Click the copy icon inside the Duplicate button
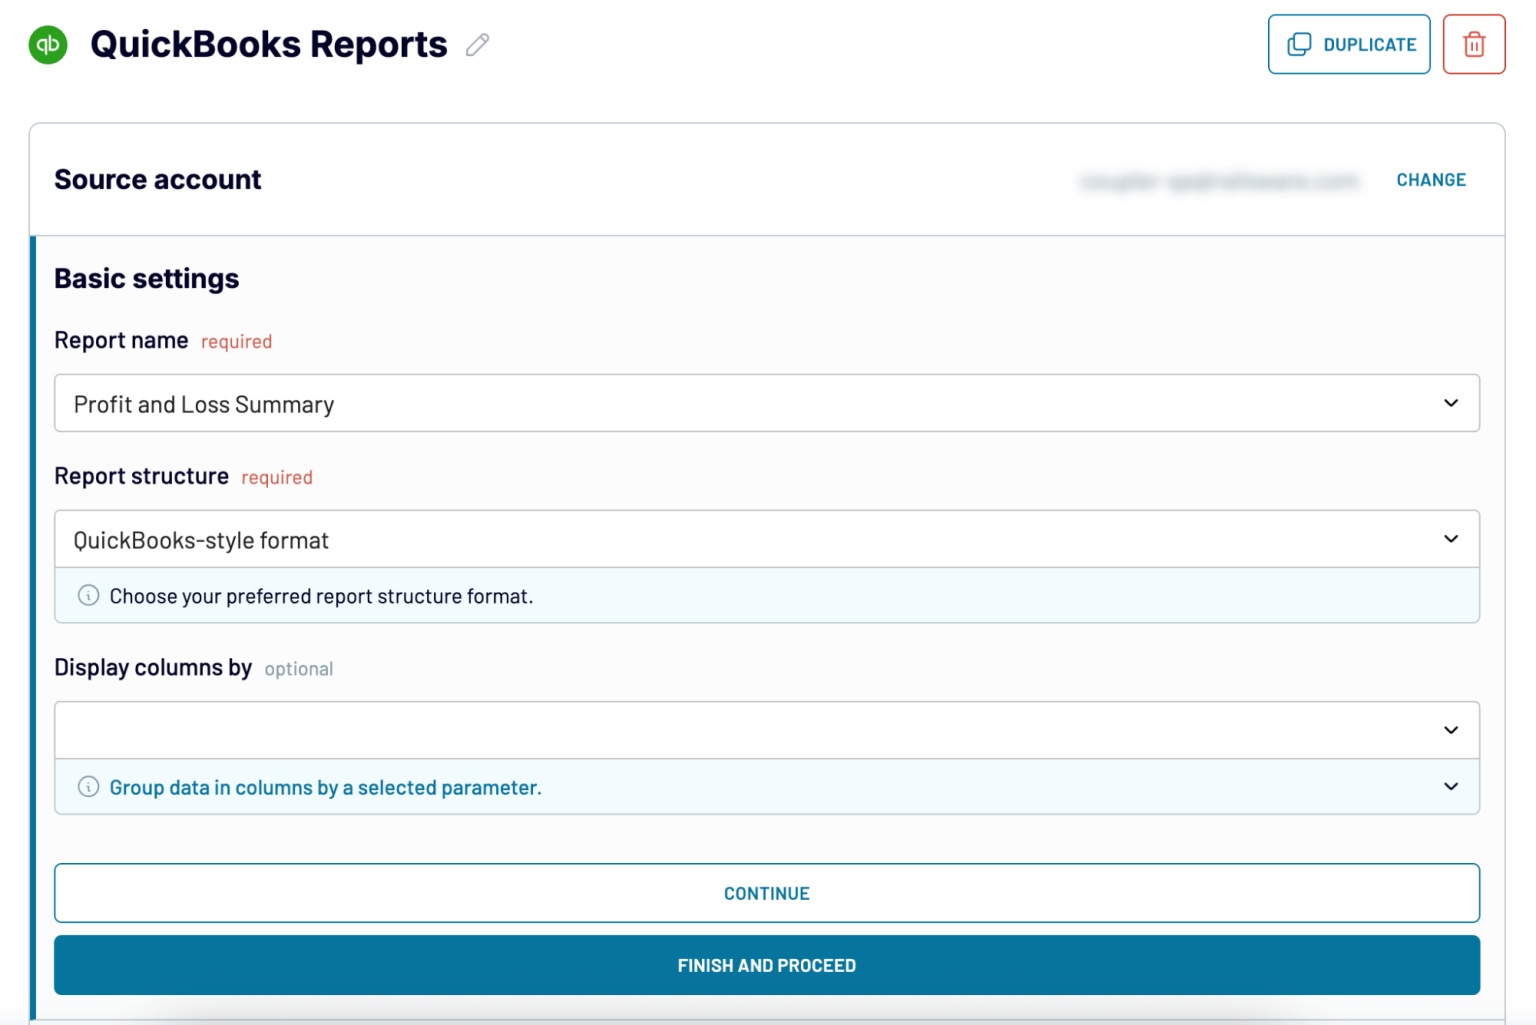 coord(1299,44)
